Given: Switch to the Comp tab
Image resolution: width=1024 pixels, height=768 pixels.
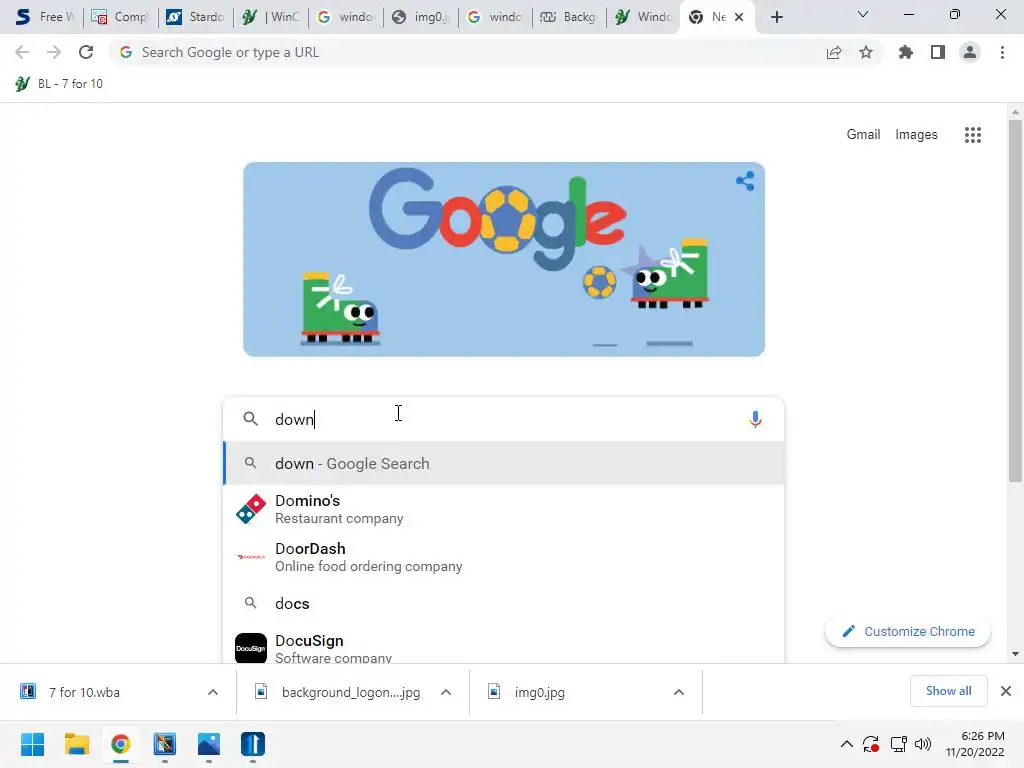Looking at the screenshot, I should coord(120,17).
